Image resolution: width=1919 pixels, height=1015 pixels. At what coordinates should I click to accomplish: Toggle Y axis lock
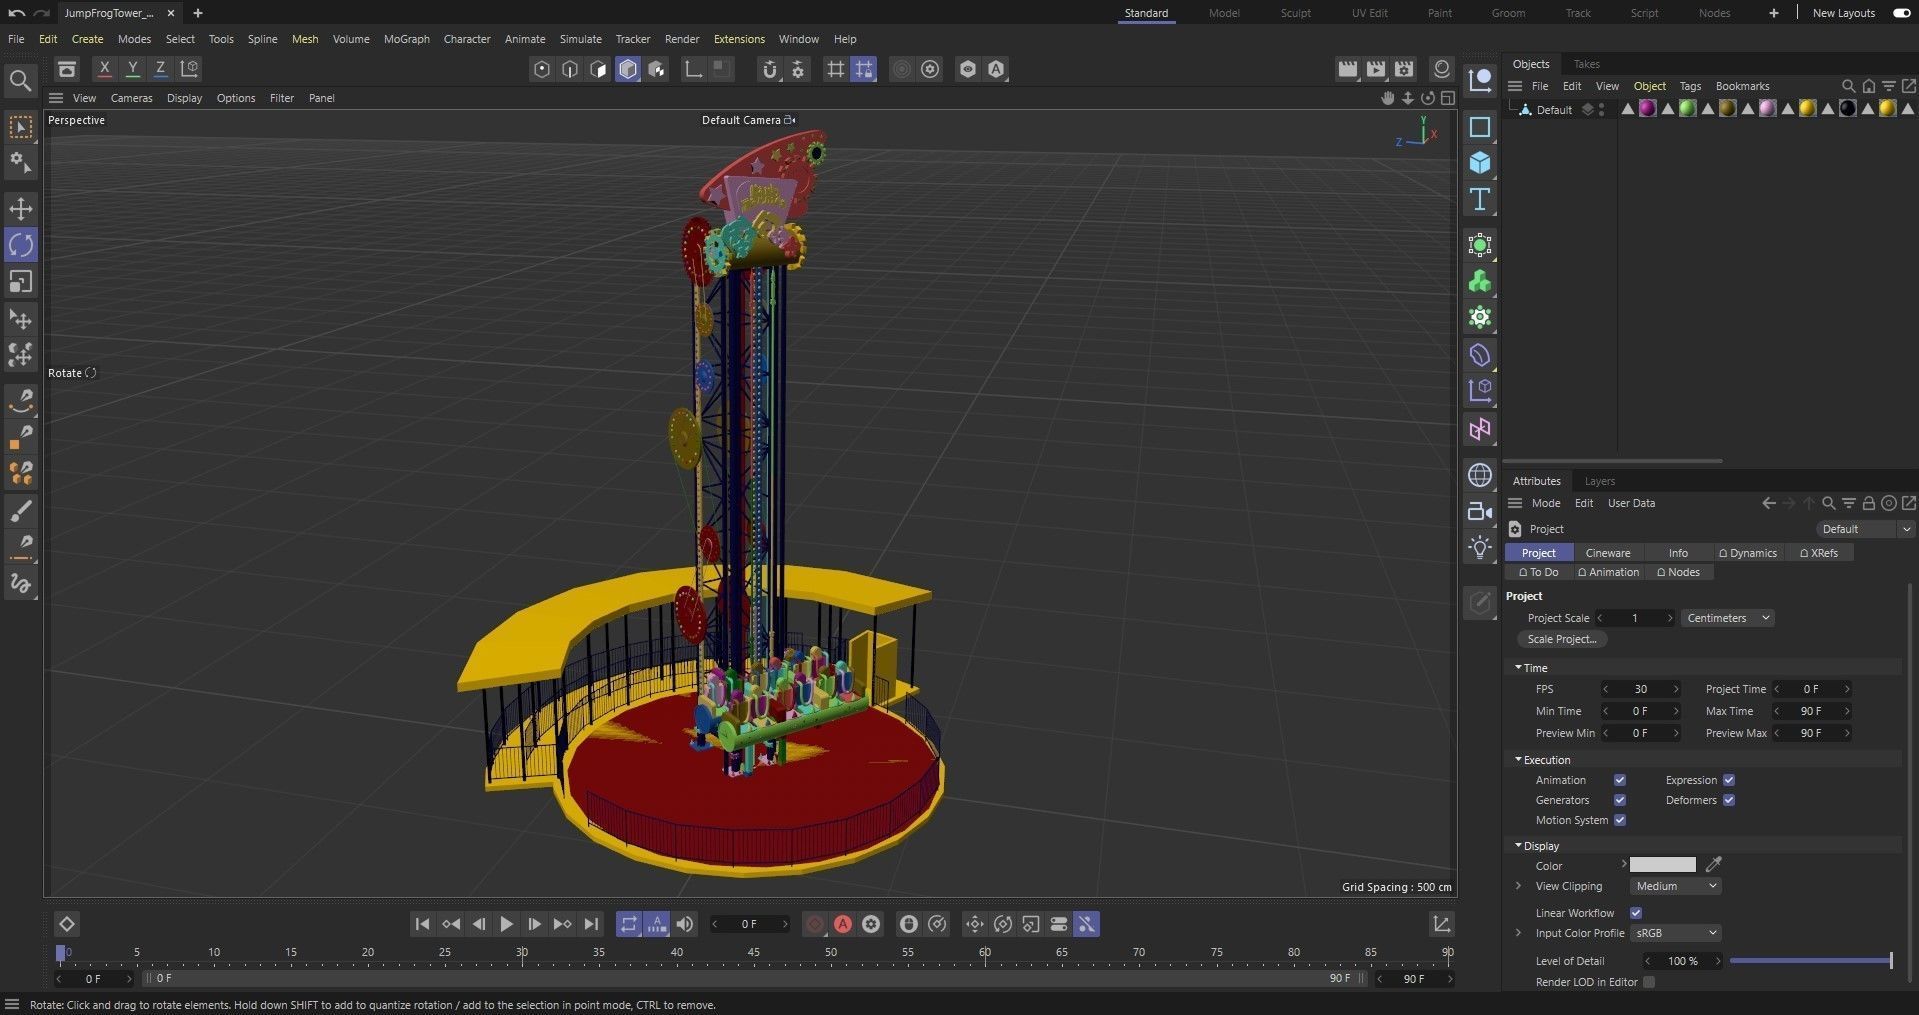[x=132, y=69]
